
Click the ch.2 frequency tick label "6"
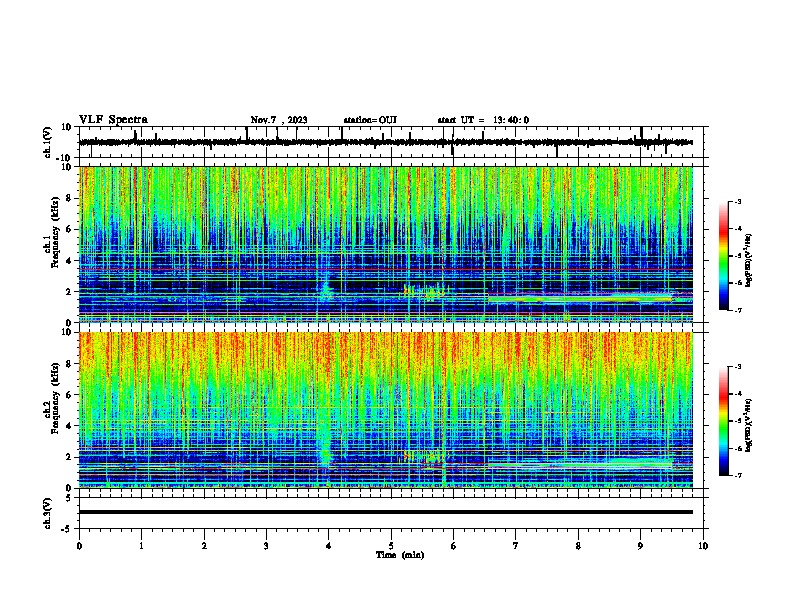[69, 395]
